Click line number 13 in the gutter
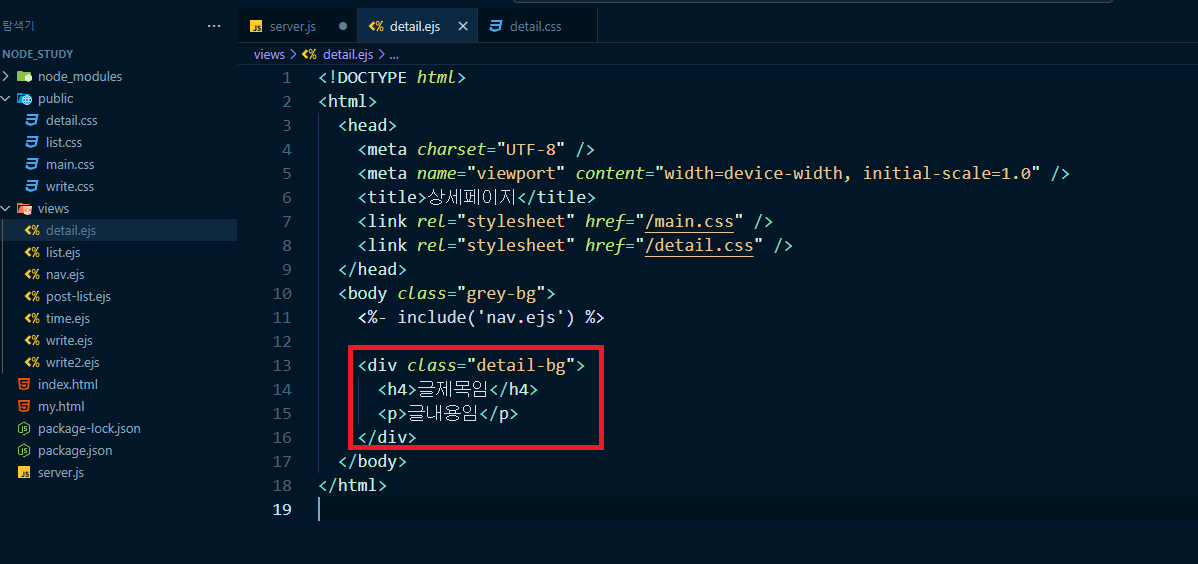This screenshot has width=1198, height=564. (x=282, y=365)
